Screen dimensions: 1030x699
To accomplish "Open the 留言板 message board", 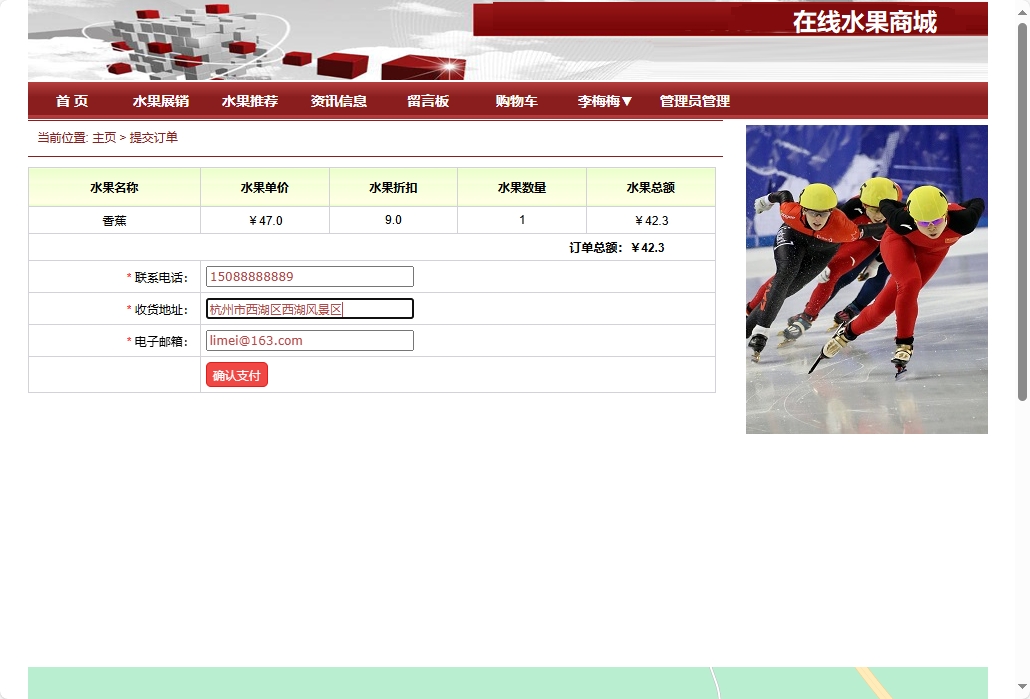I will [x=427, y=101].
